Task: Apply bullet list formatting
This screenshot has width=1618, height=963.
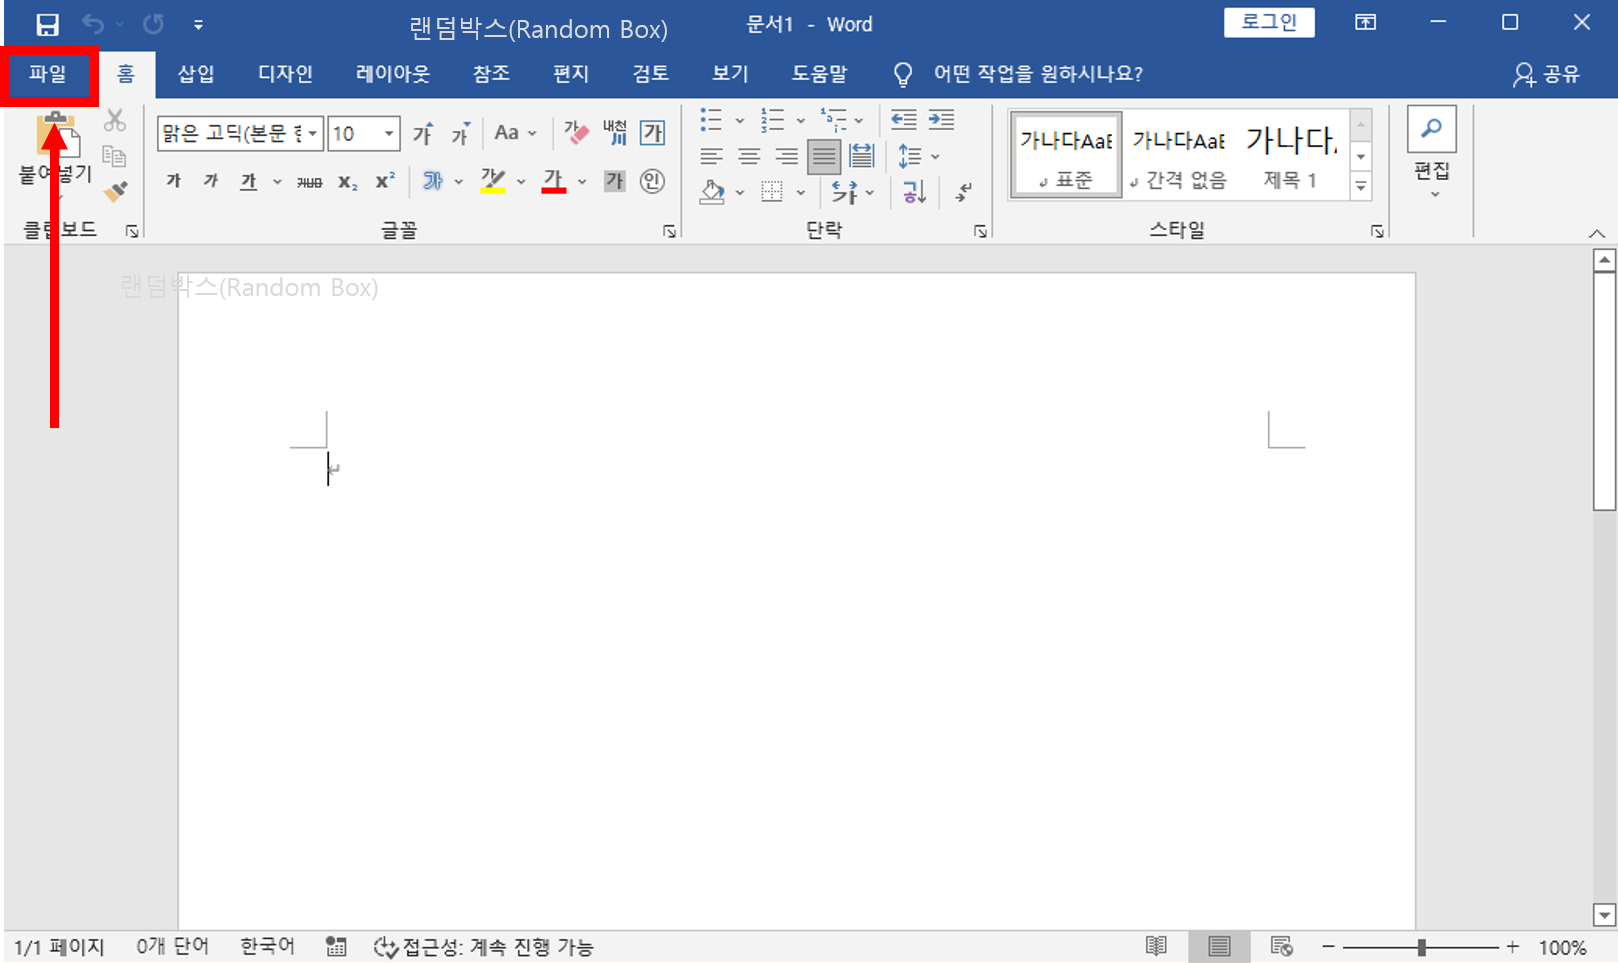Action: point(711,120)
